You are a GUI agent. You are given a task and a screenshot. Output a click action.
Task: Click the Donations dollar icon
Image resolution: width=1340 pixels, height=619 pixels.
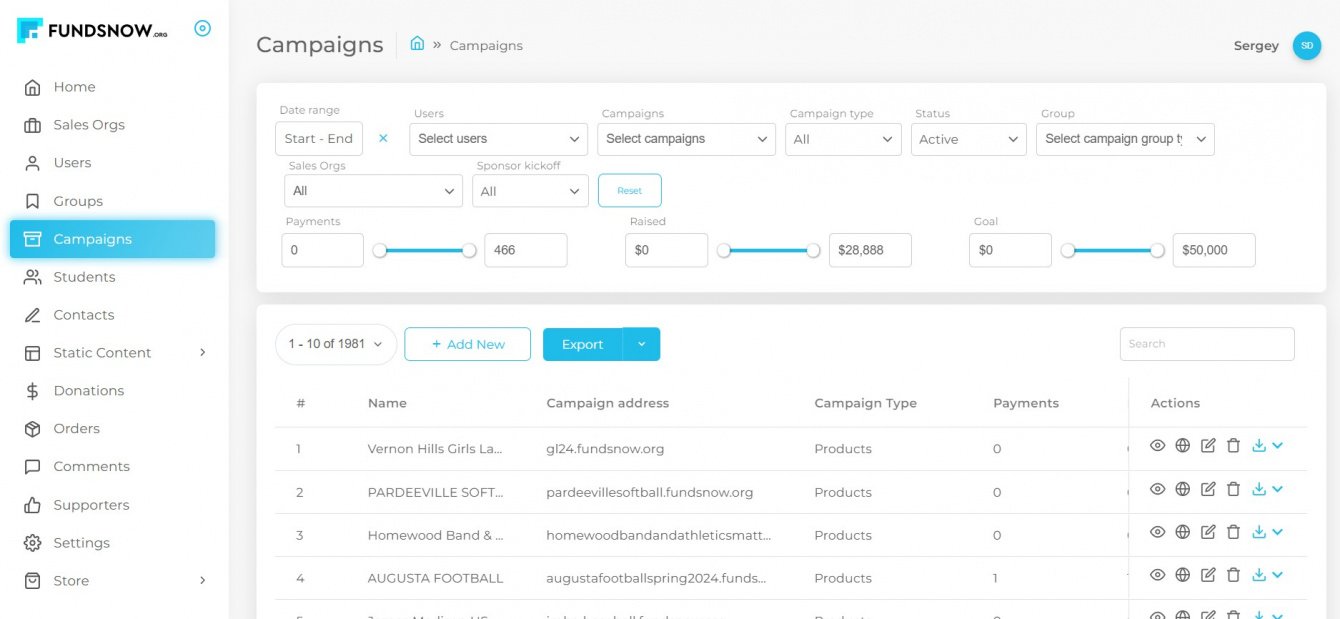33,391
